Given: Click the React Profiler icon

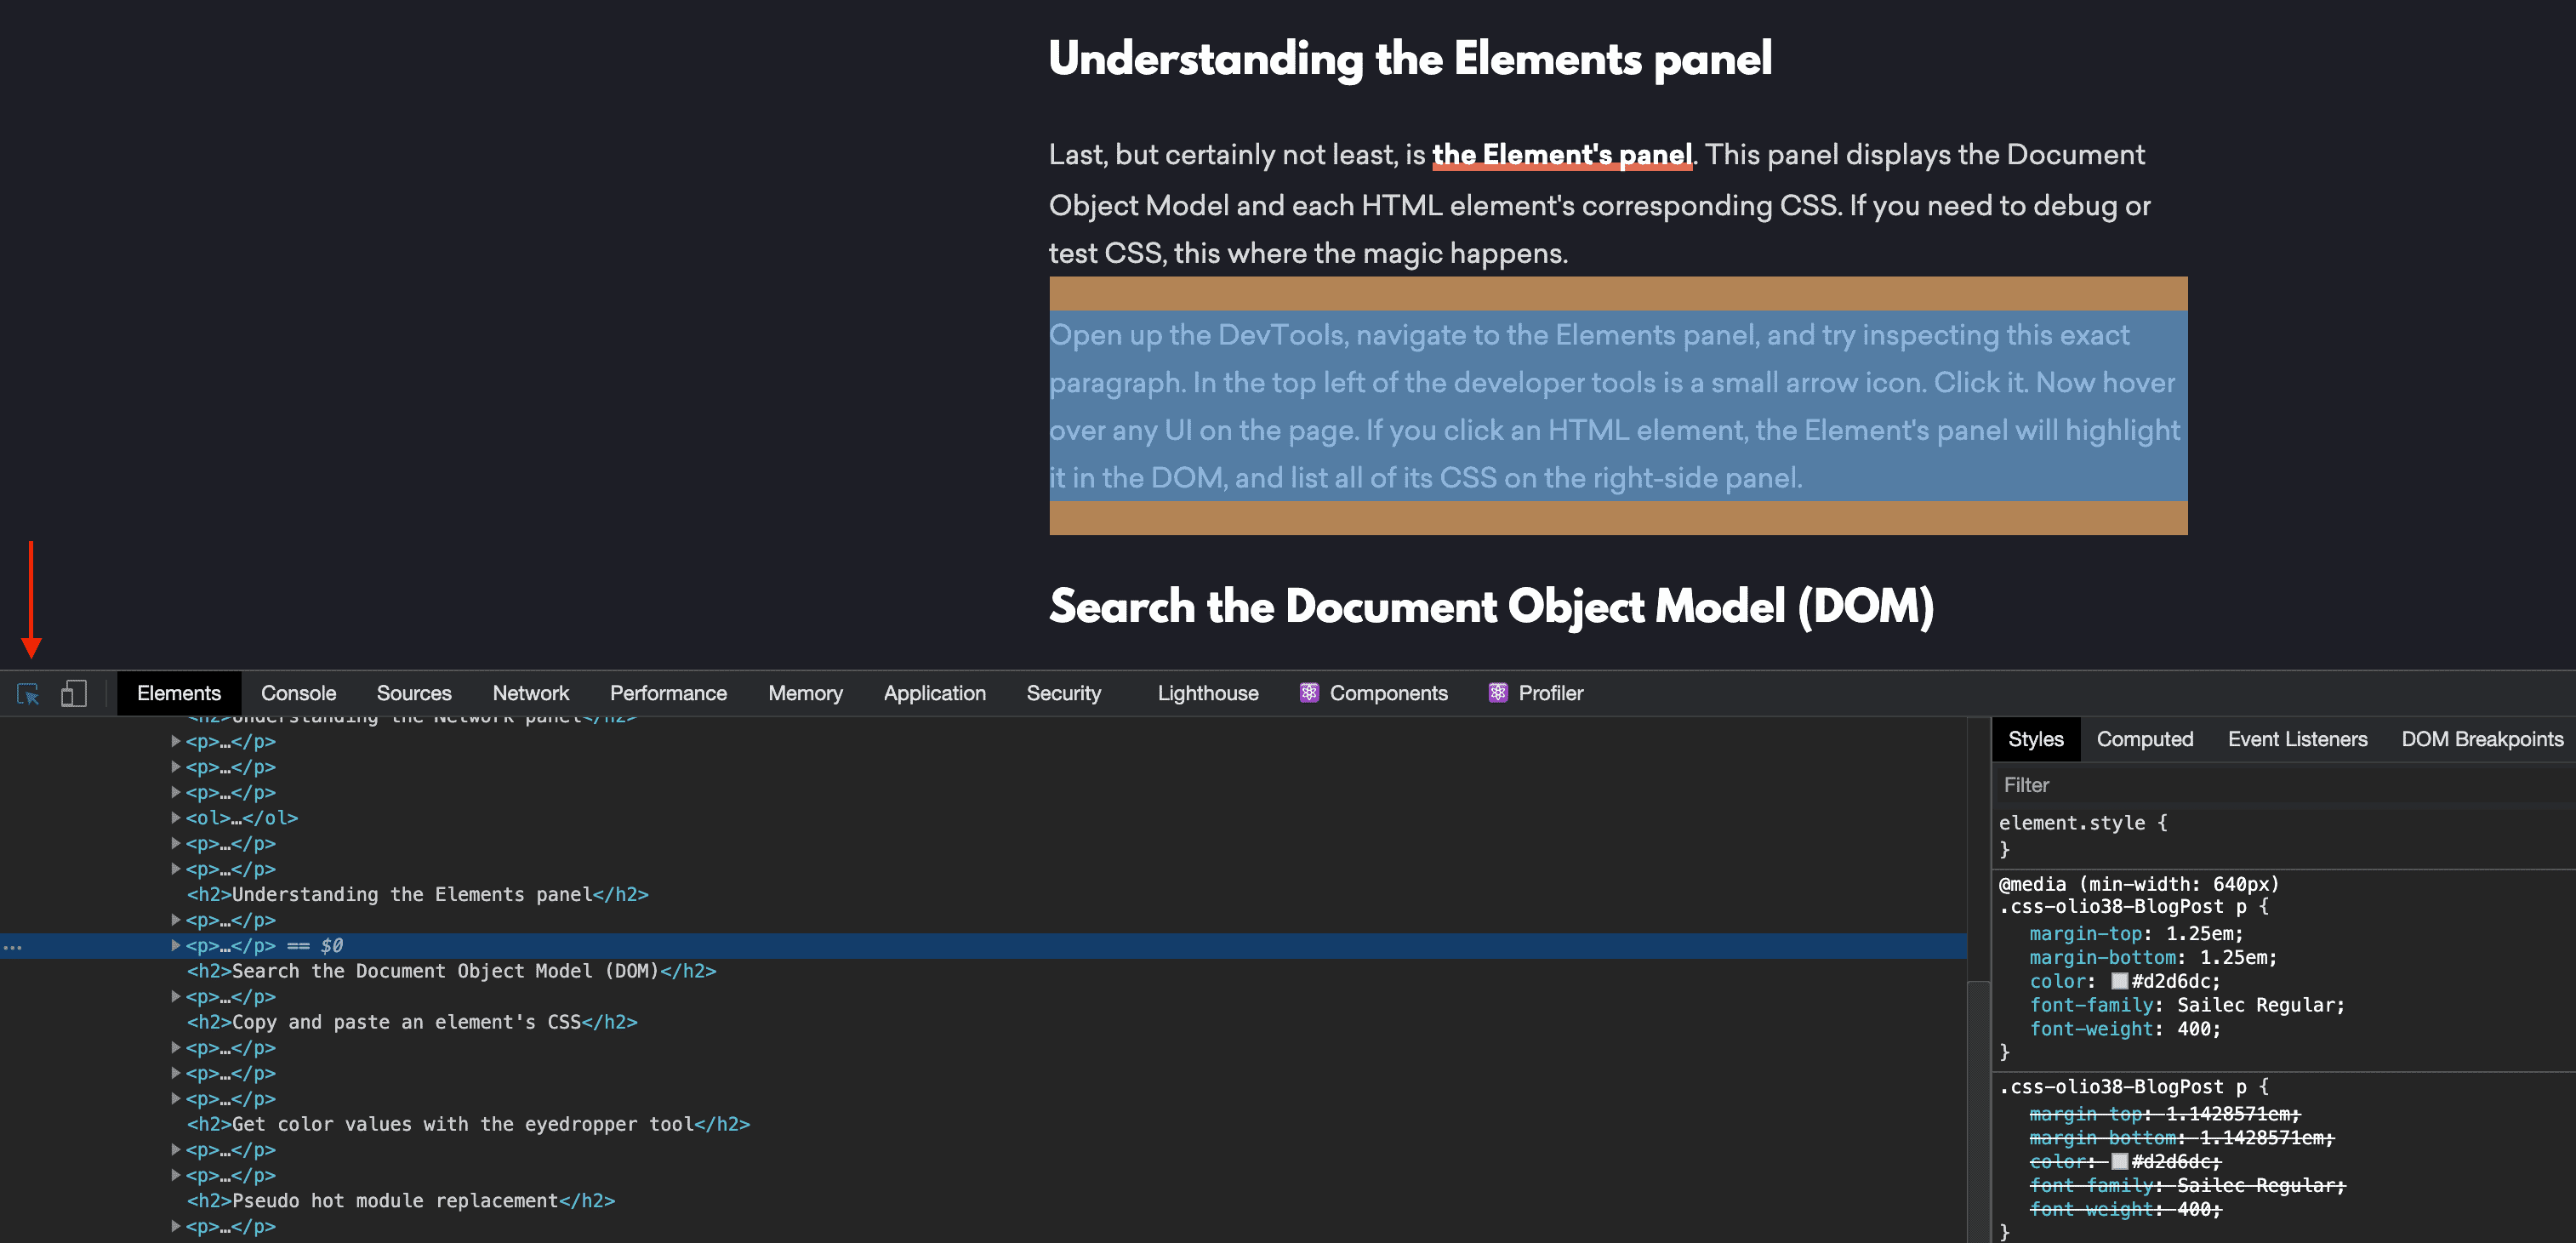Looking at the screenshot, I should [1498, 693].
